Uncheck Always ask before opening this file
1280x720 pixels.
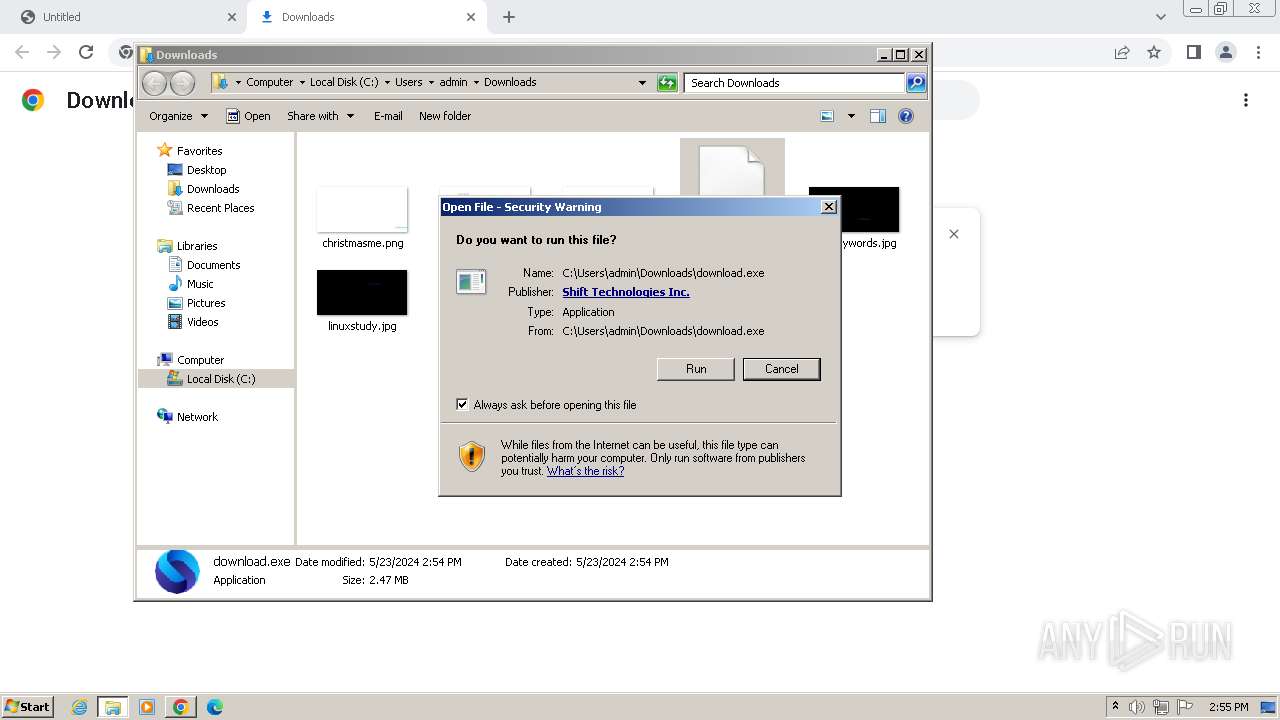462,405
